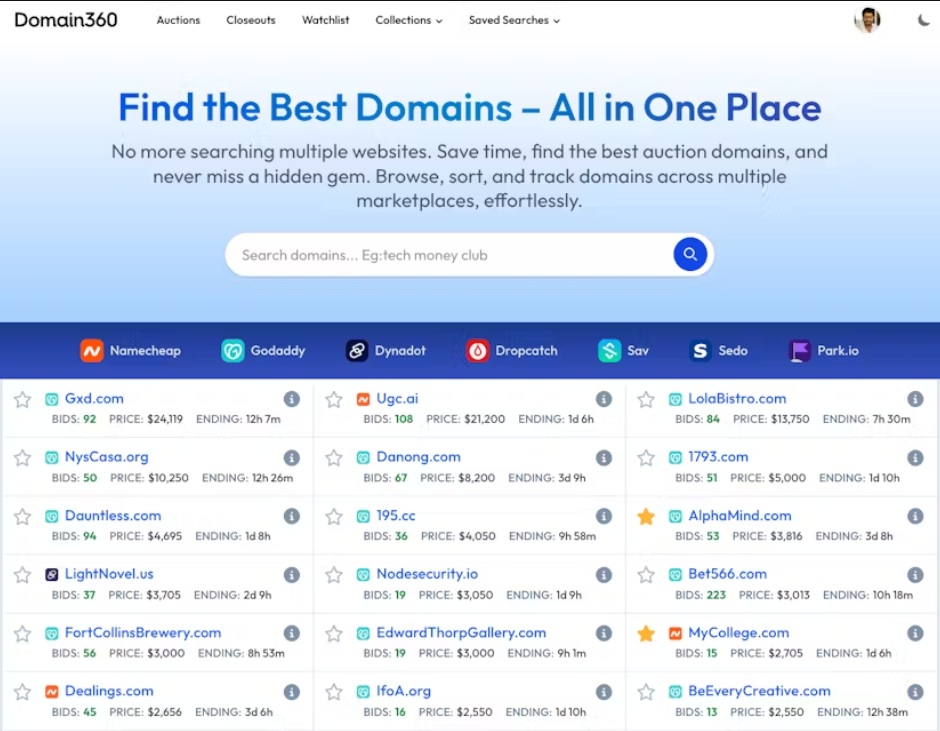The height and width of the screenshot is (731, 940).
Task: Click the blue search magnifier button
Action: tap(690, 254)
